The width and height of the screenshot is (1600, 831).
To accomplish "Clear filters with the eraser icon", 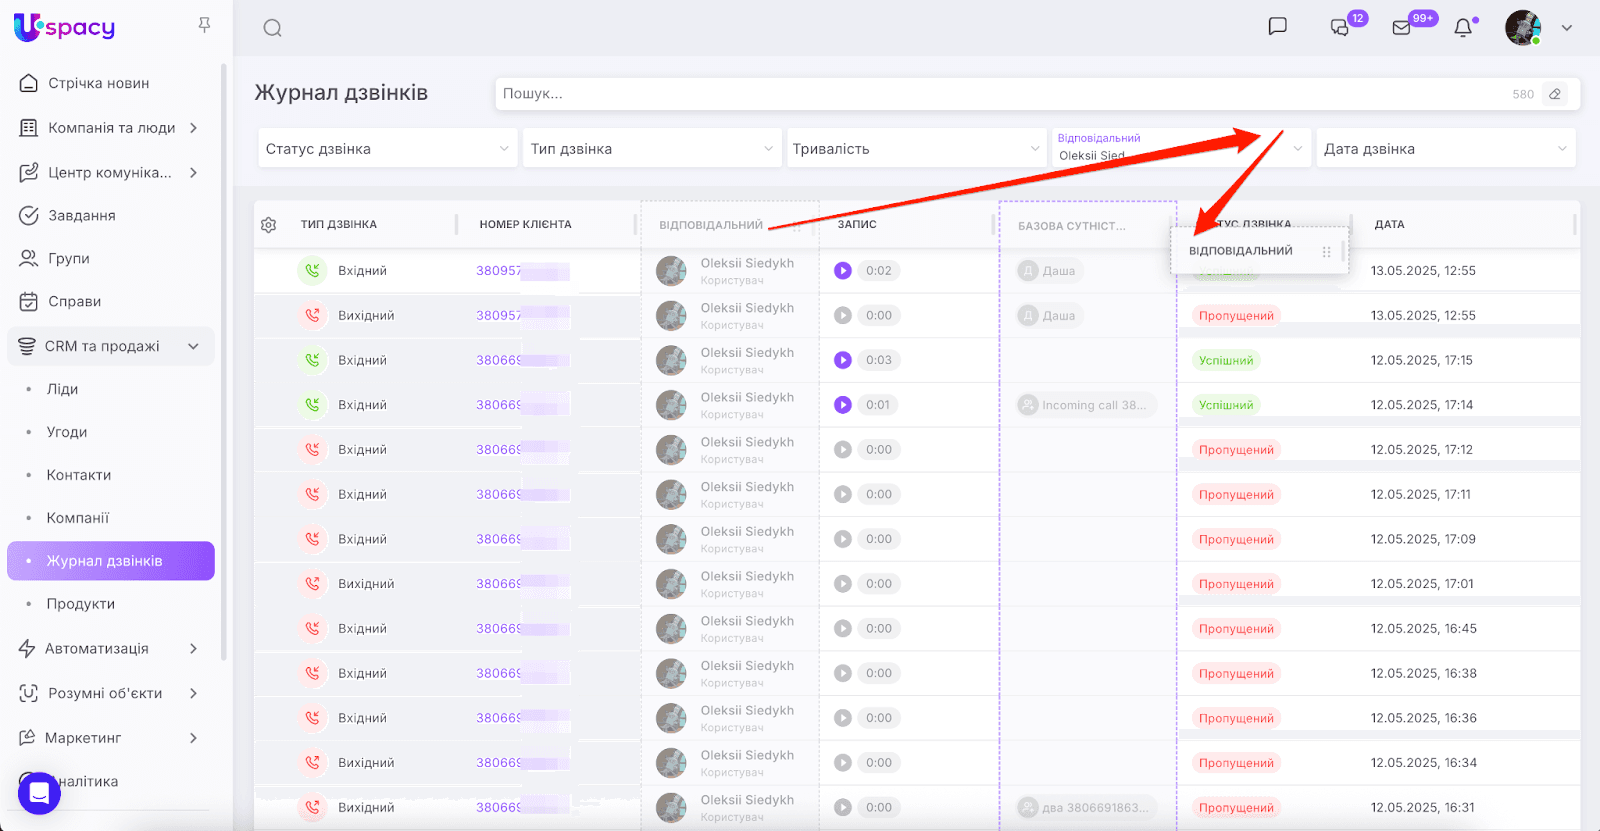I will [x=1555, y=94].
